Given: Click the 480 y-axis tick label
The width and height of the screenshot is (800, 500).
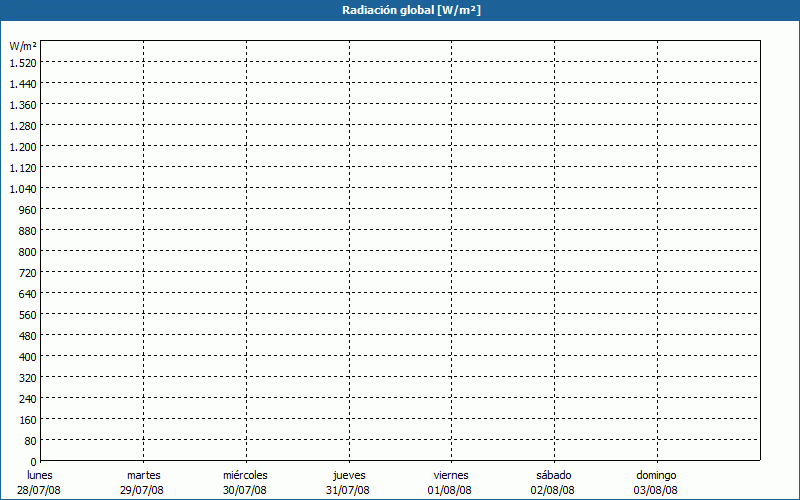Looking at the screenshot, I should (x=27, y=335).
